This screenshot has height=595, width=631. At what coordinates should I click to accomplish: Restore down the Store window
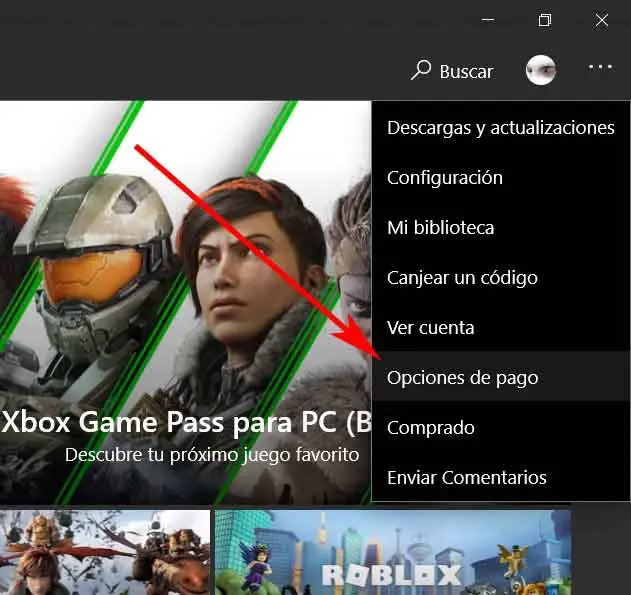545,19
